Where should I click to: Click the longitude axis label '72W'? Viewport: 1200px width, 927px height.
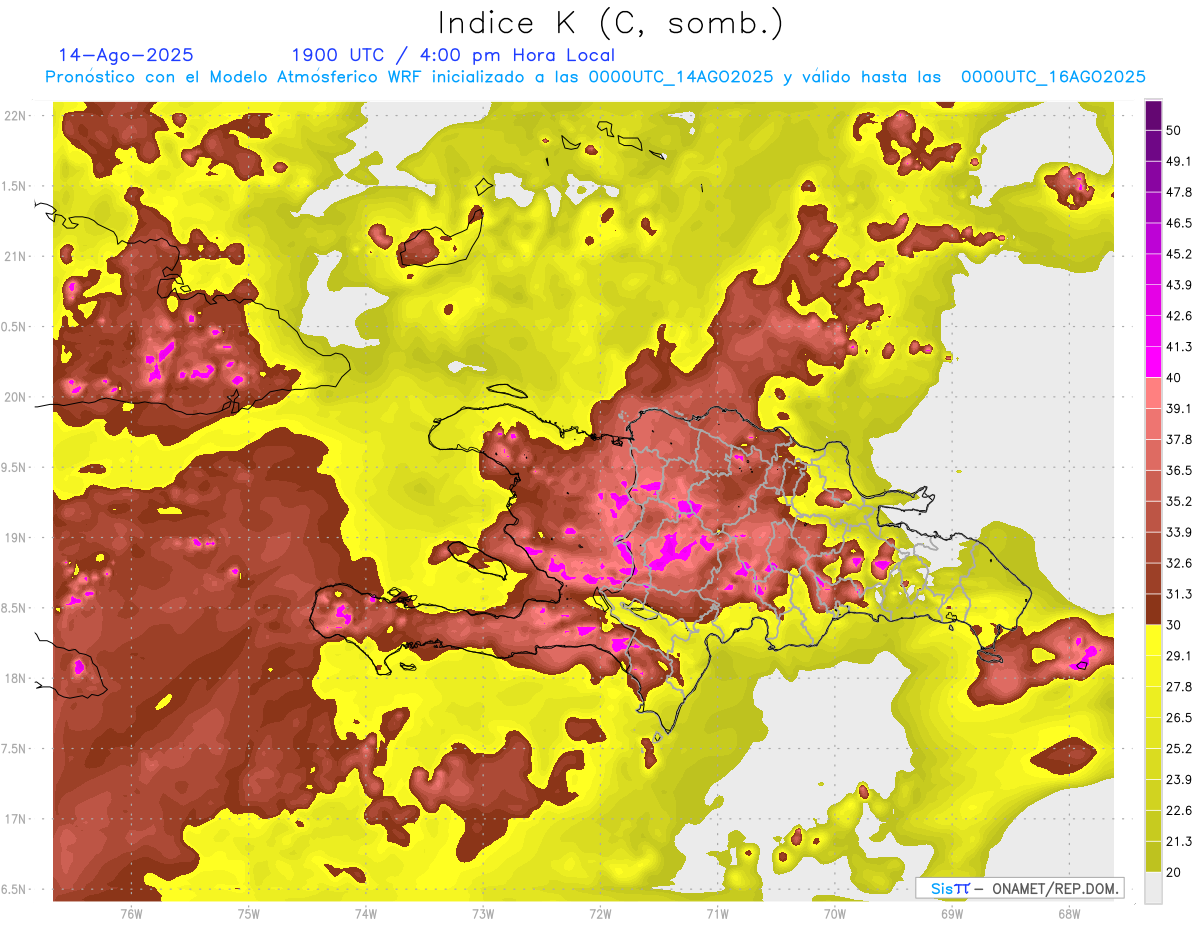pyautogui.click(x=600, y=914)
